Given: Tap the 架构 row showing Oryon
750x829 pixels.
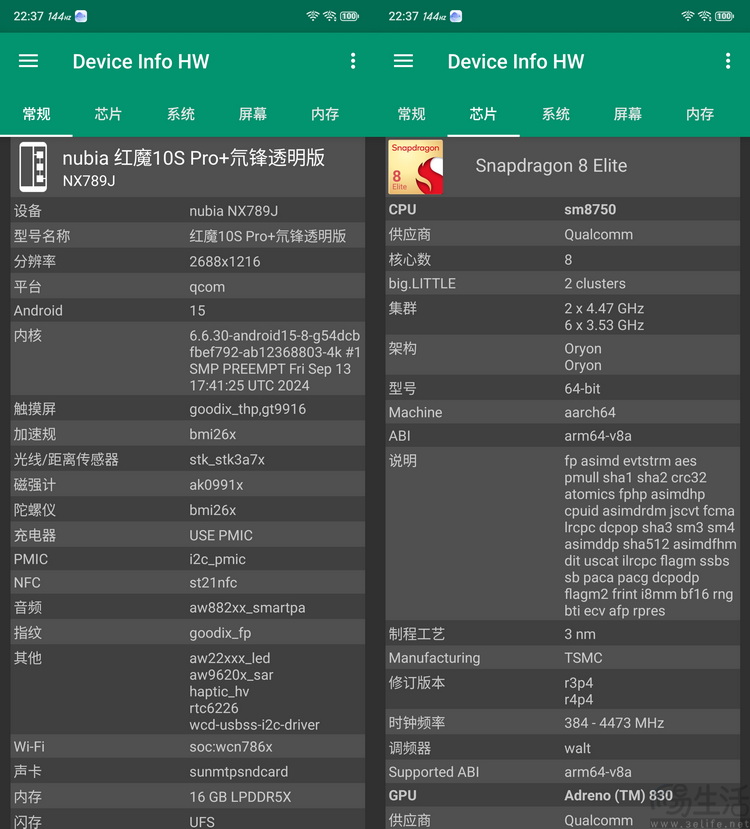Looking at the screenshot, I should pyautogui.click(x=562, y=357).
